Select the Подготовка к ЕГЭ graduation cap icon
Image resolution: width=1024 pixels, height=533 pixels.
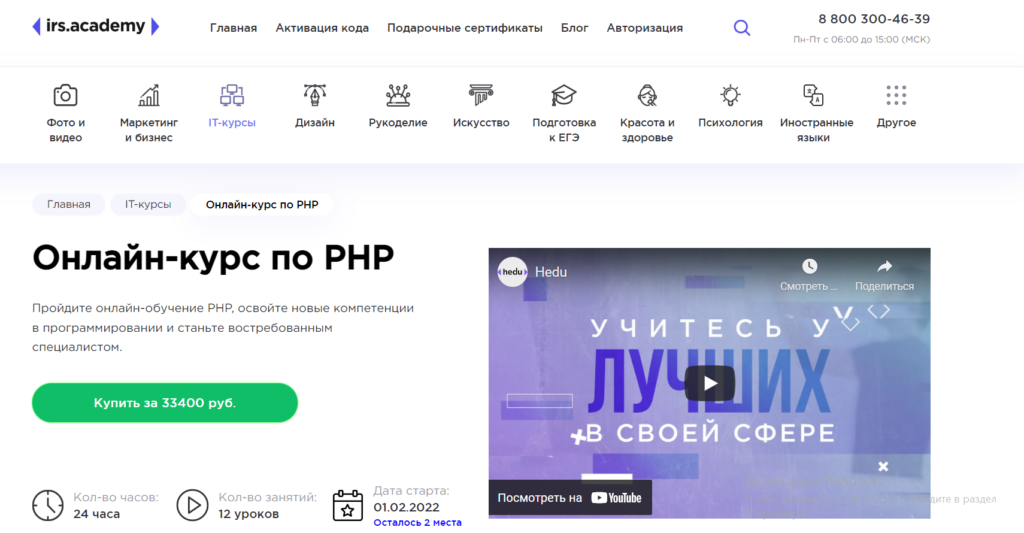coord(564,95)
